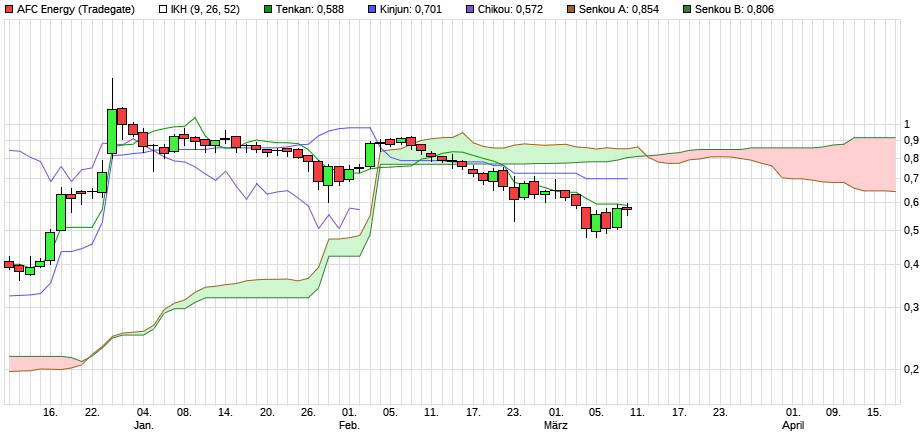Click the 'März' month label on time axis

point(556,424)
